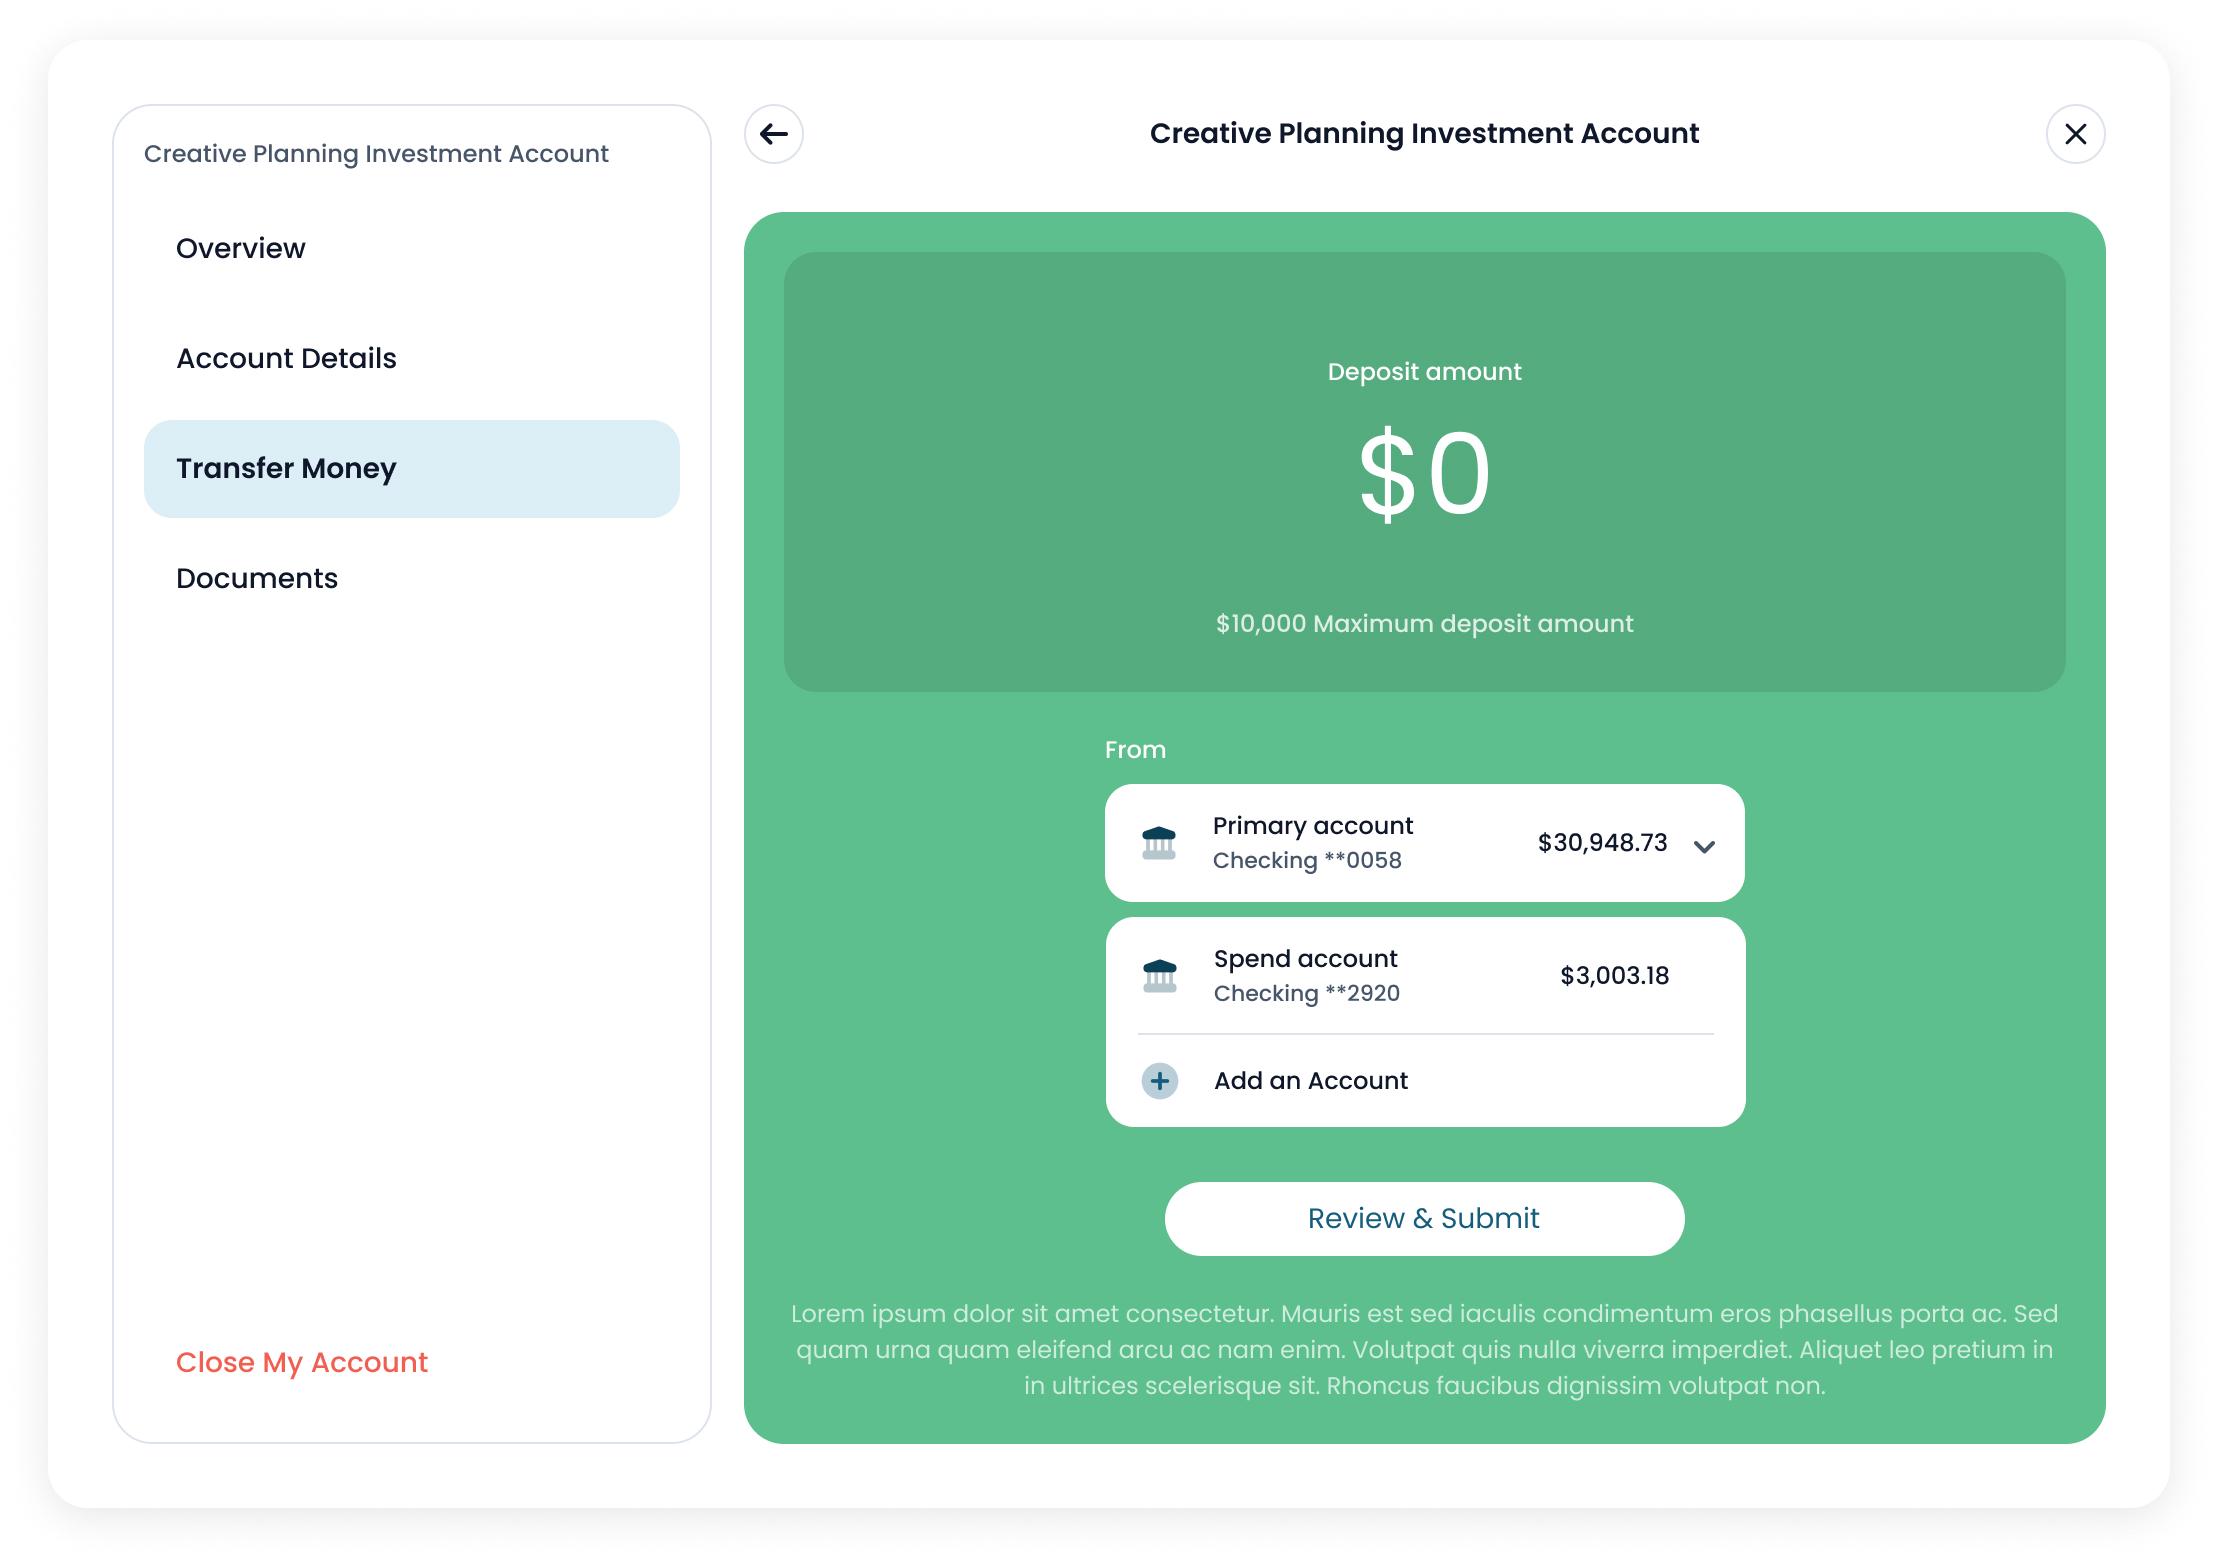Click the $0 deposit amount field
The image size is (2218, 1564).
[1424, 472]
